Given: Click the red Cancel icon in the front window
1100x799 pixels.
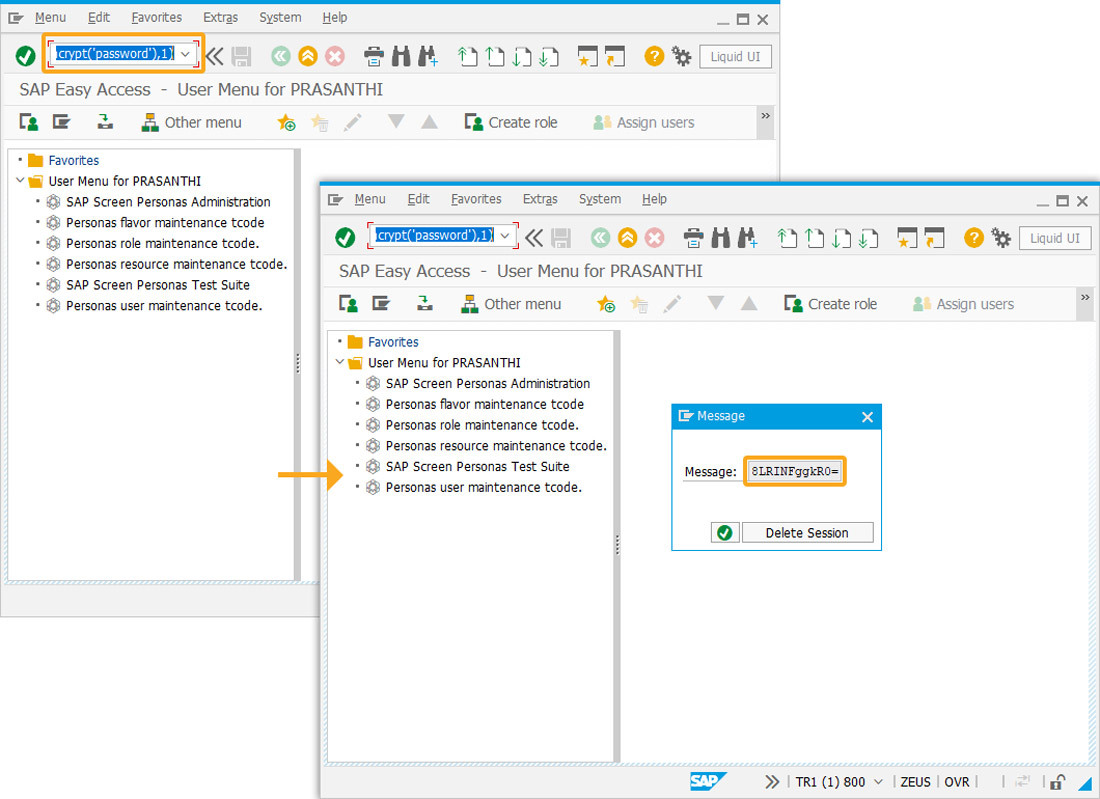Looking at the screenshot, I should 655,238.
